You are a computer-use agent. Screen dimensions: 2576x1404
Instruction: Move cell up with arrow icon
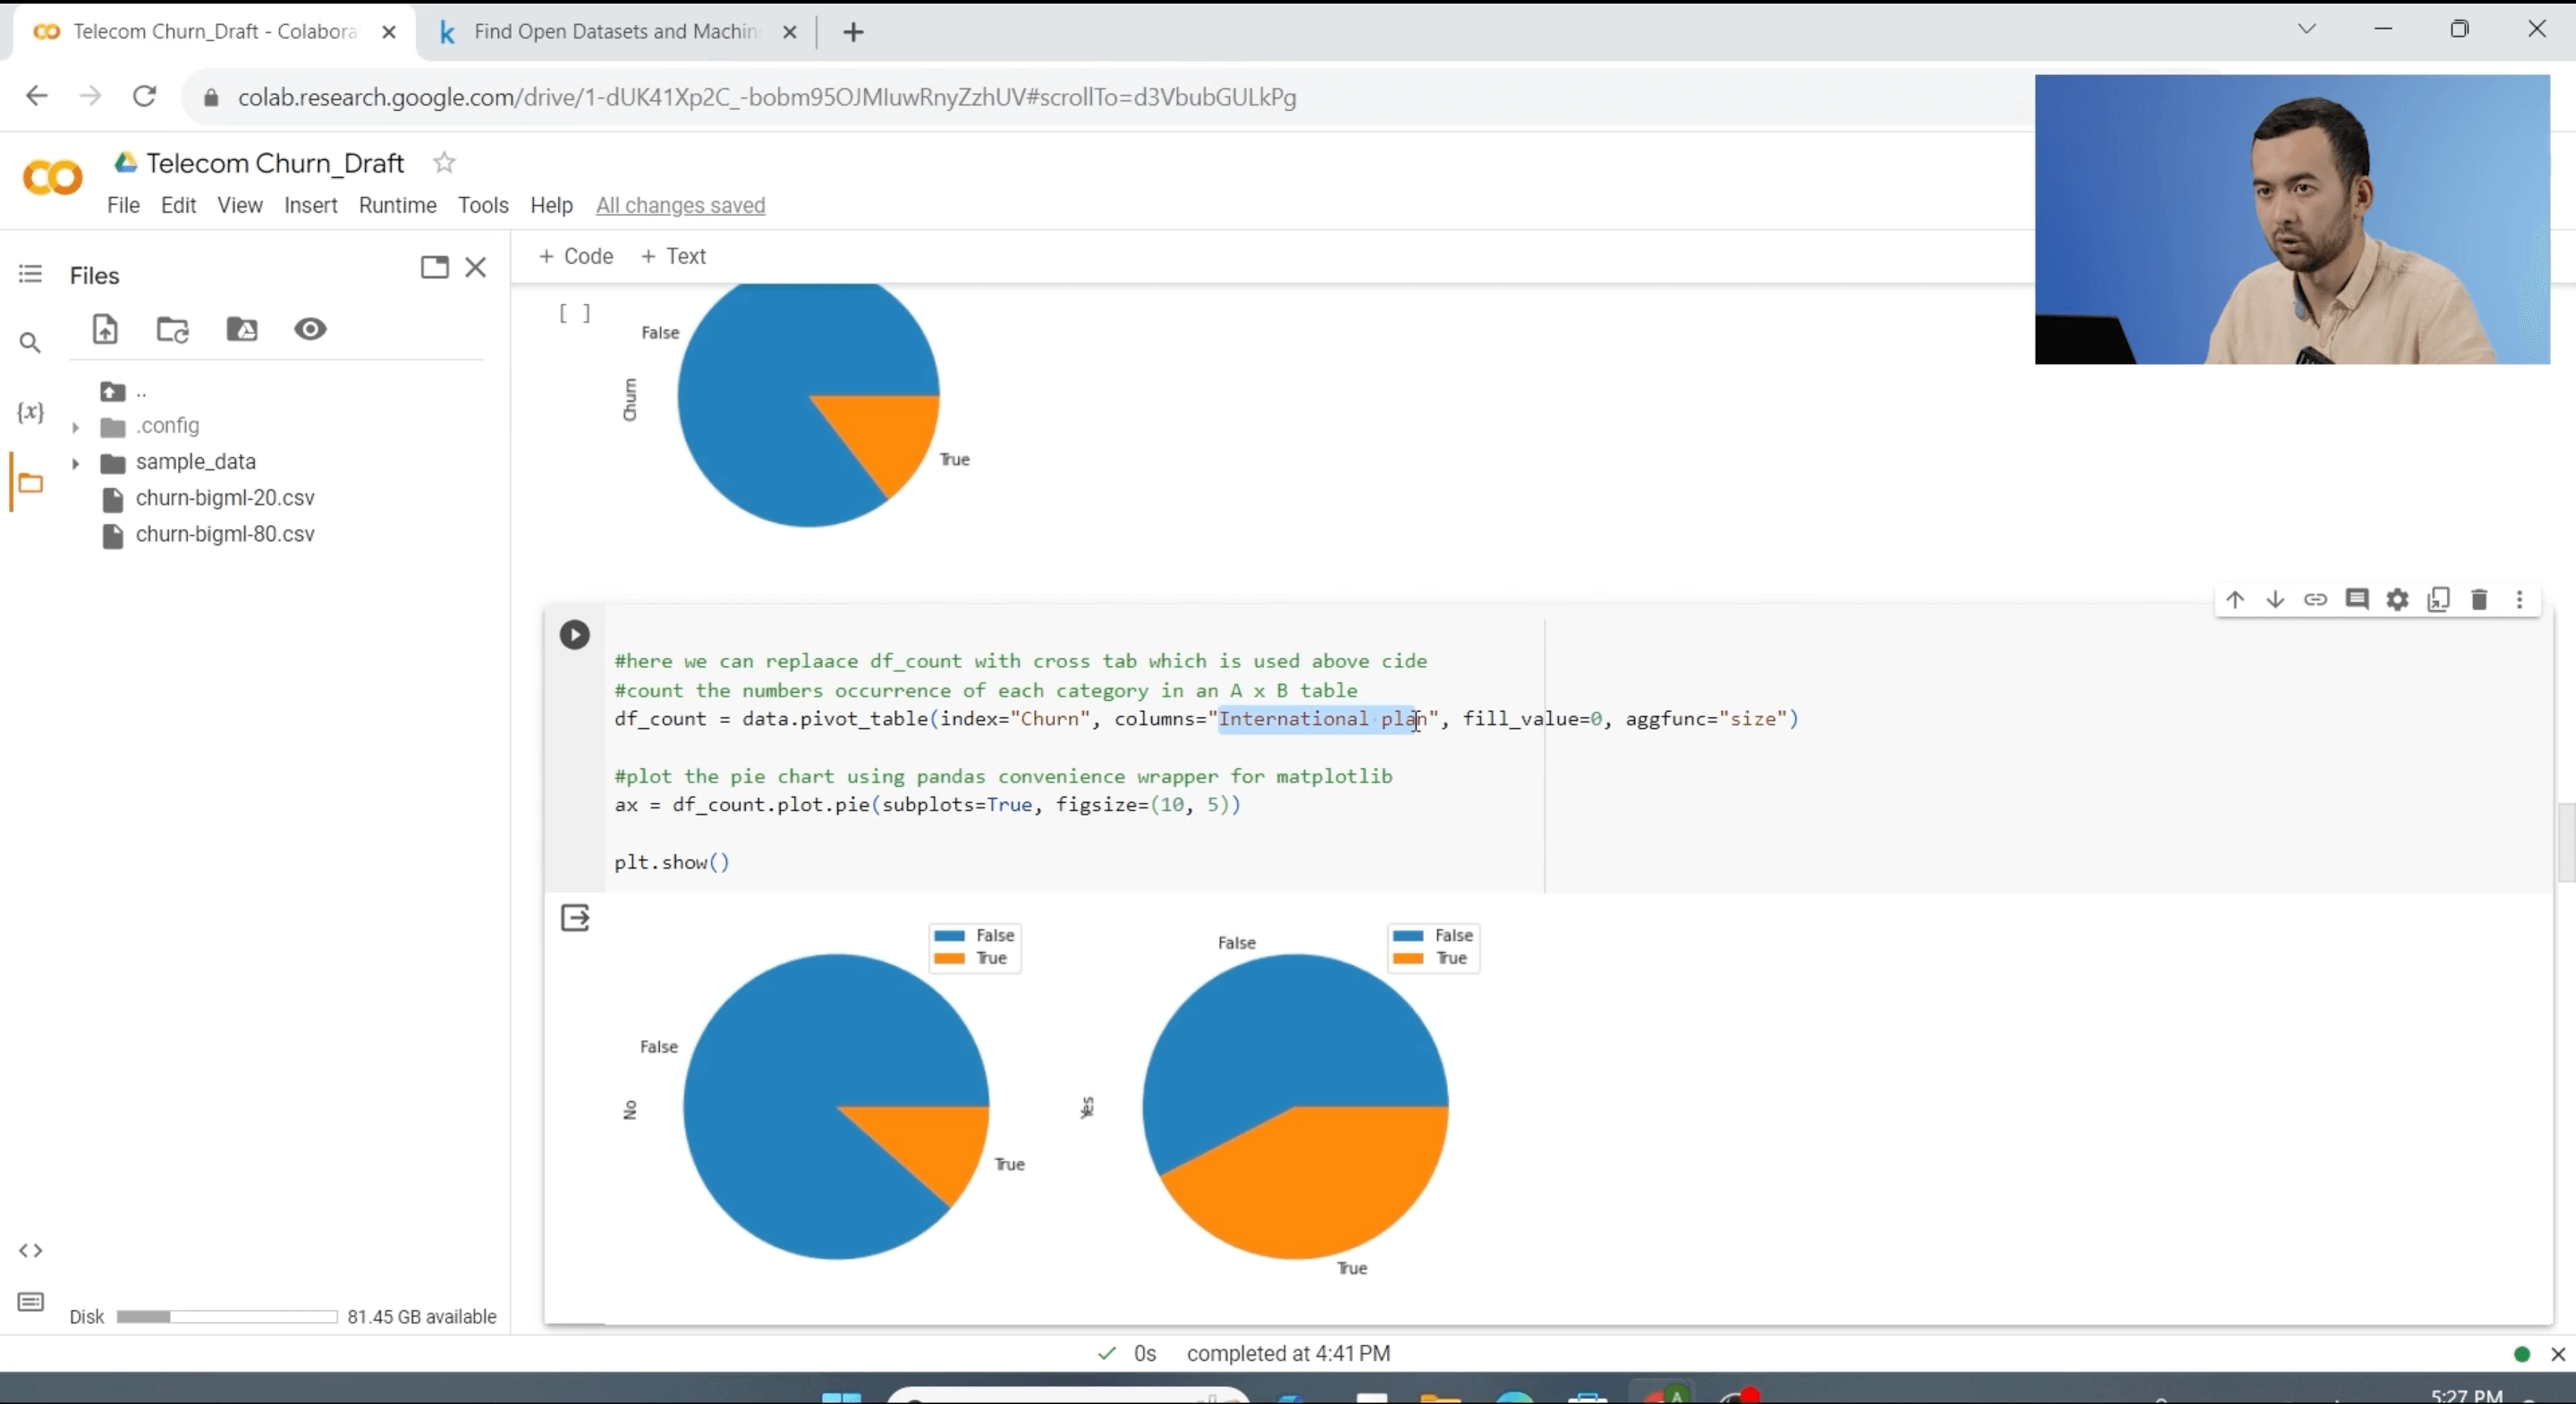coord(2234,600)
